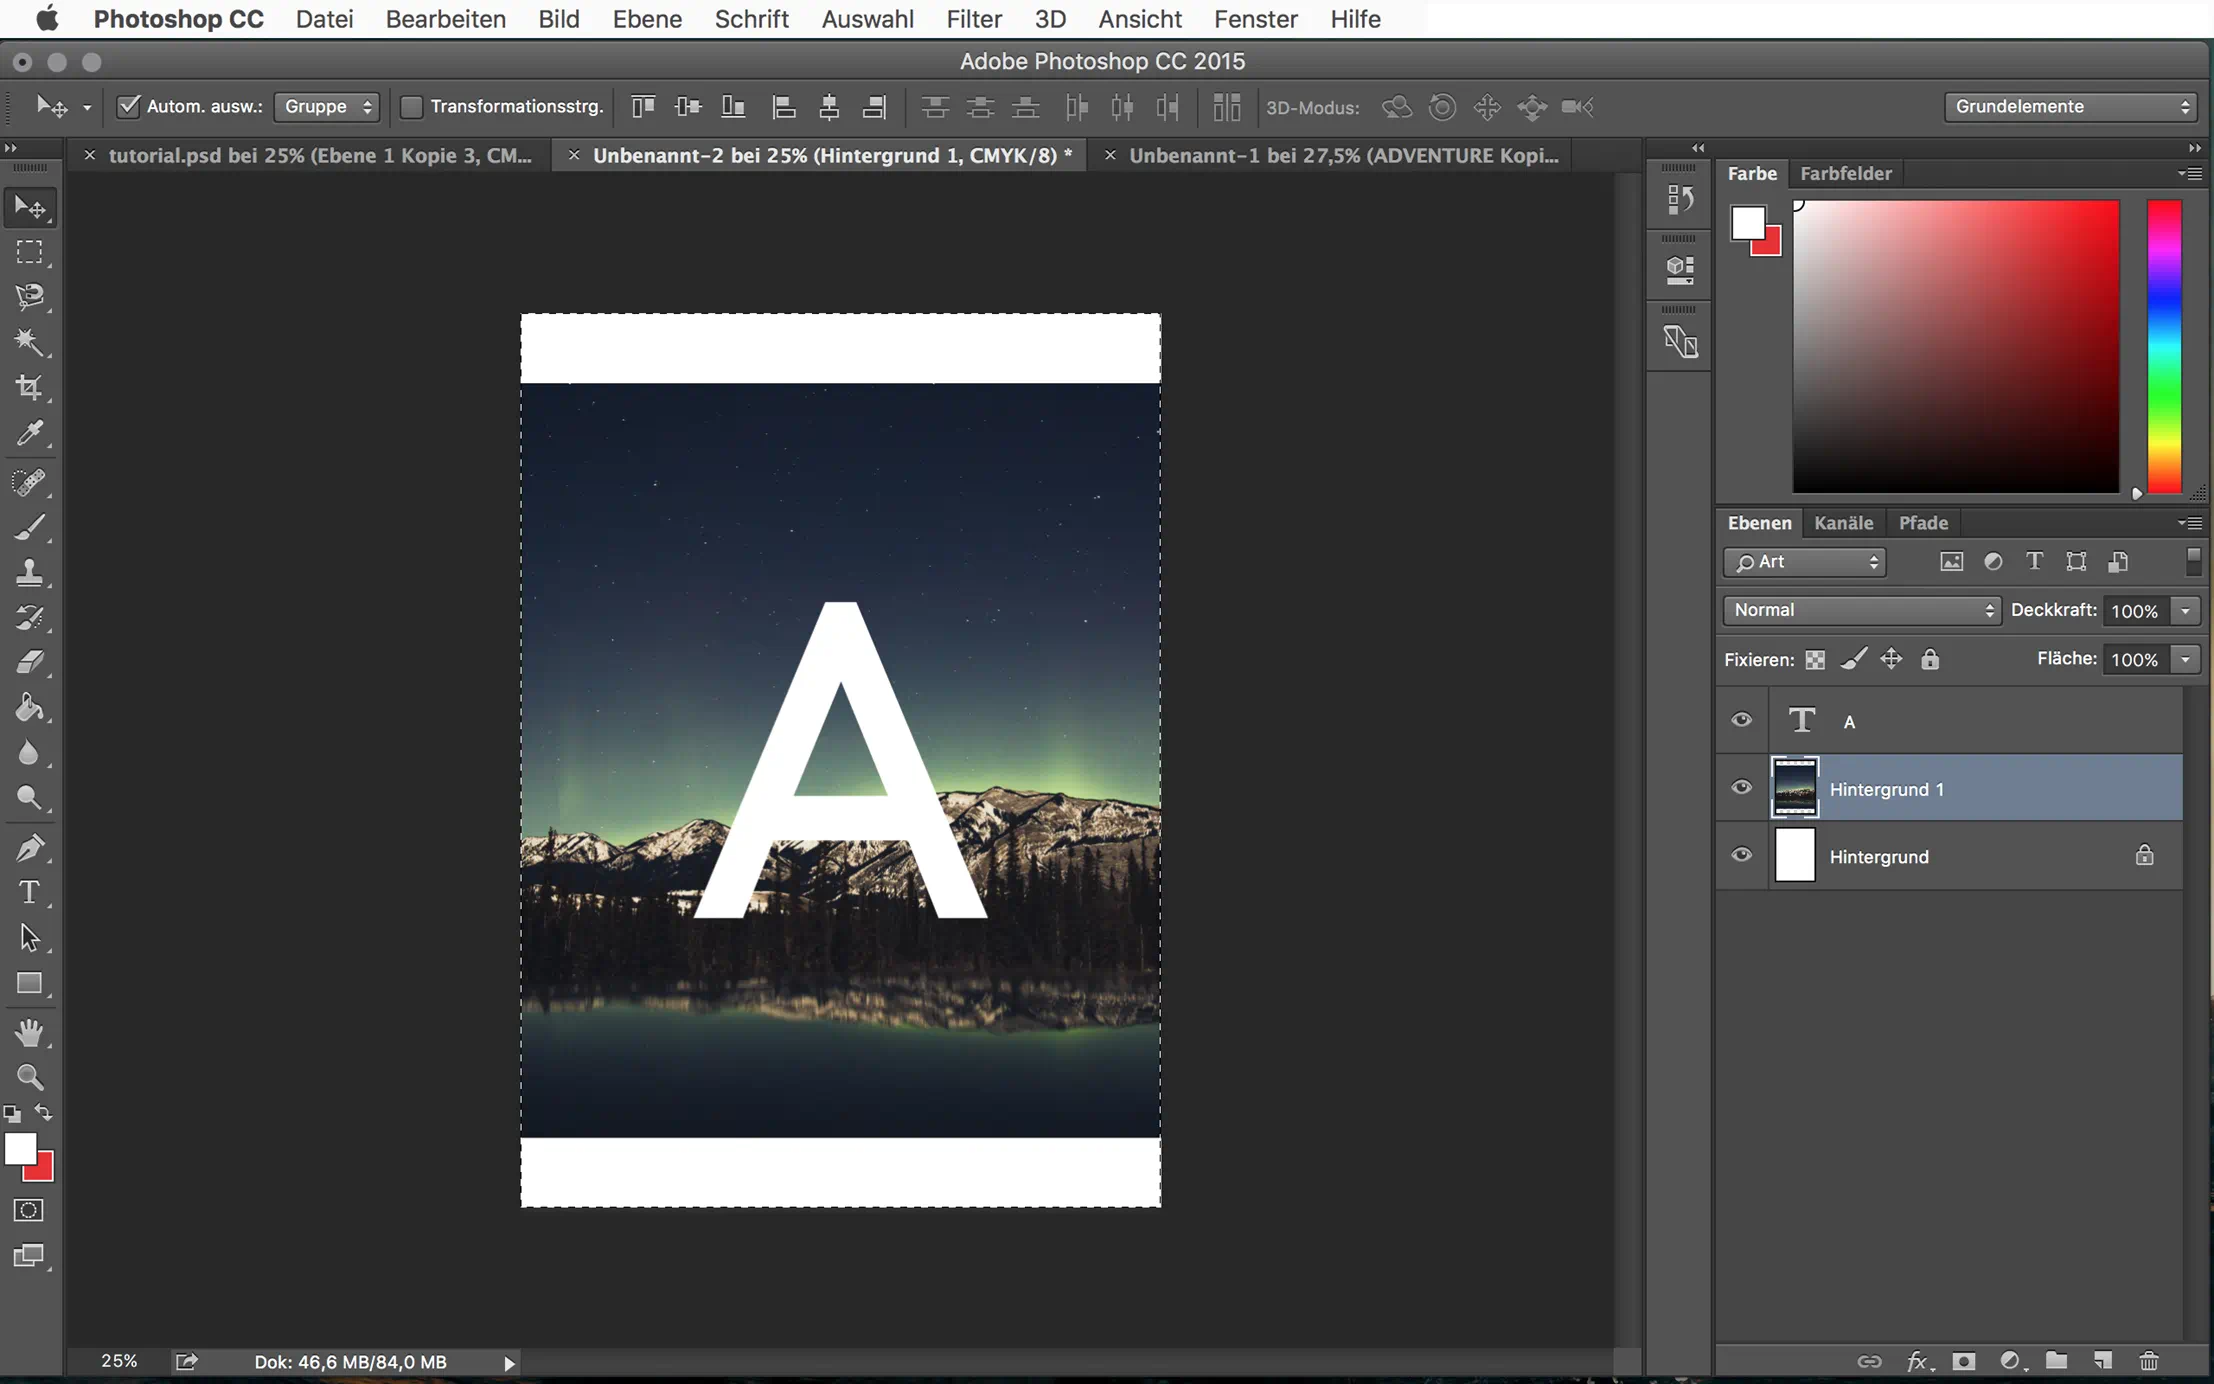The width and height of the screenshot is (2214, 1384).
Task: Add layer style with fx icon
Action: [x=1916, y=1361]
